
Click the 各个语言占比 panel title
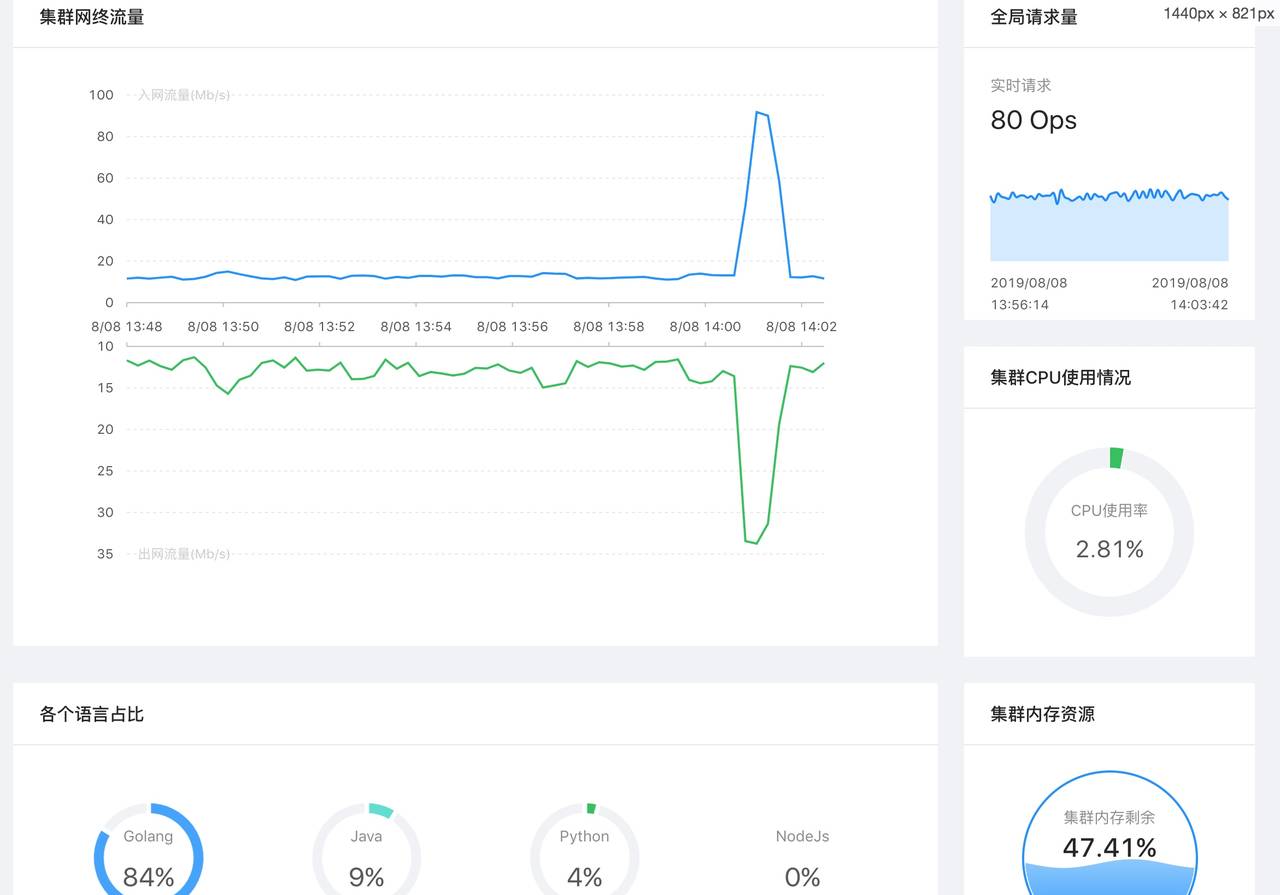pos(92,714)
